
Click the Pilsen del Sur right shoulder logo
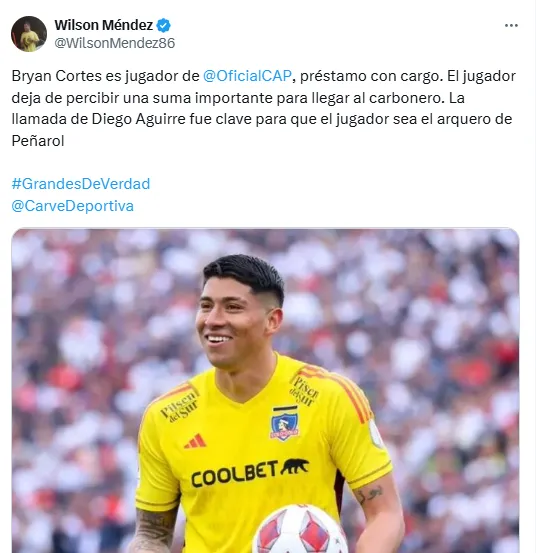click(304, 391)
